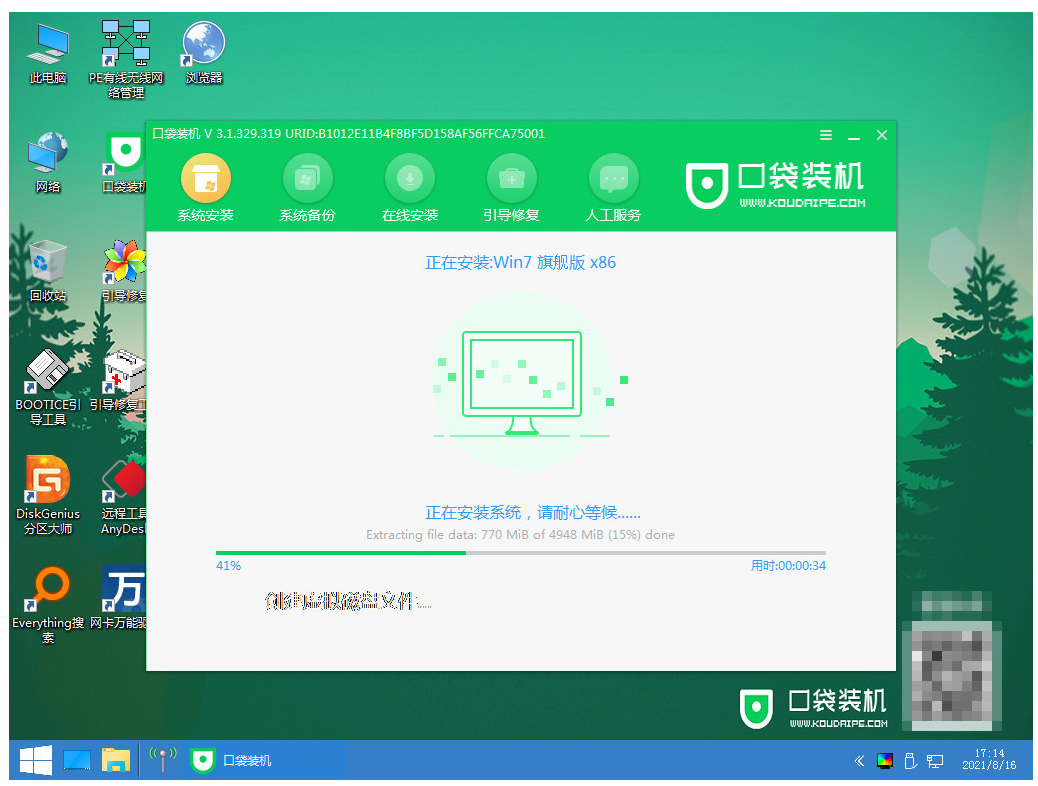Open BOOTICE引导工具 shortcut

coord(48,386)
